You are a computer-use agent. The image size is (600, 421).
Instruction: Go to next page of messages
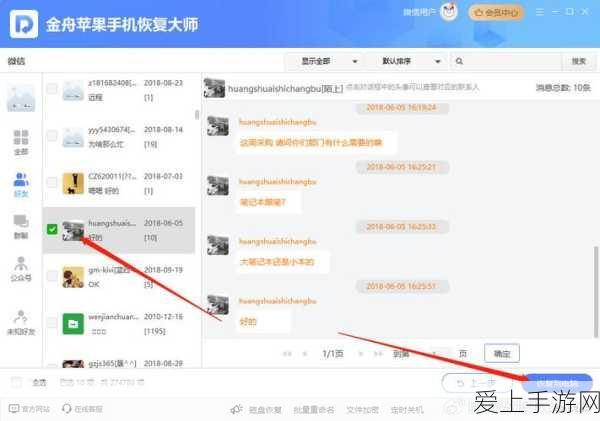[360, 354]
